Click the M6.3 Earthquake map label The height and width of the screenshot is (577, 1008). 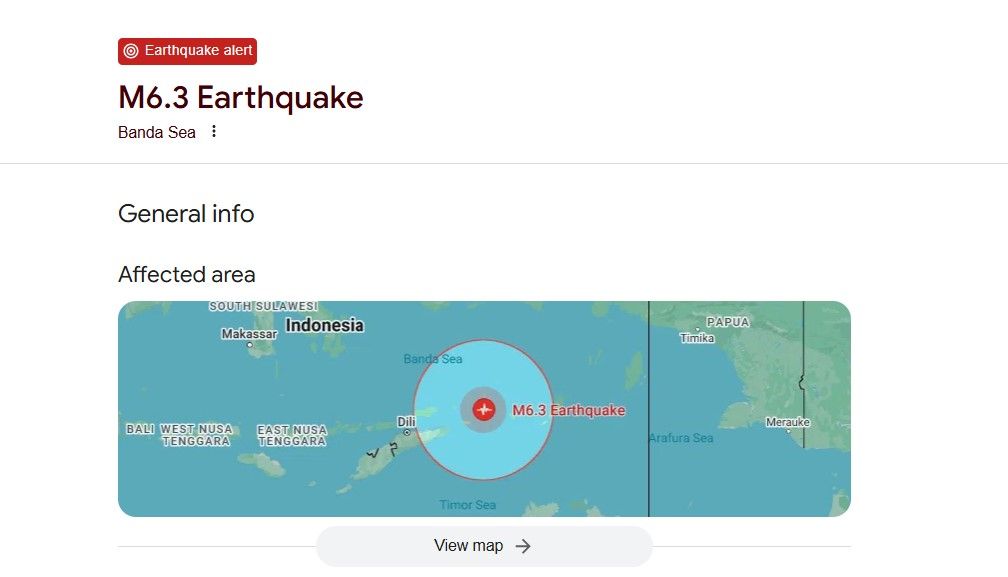tap(568, 410)
